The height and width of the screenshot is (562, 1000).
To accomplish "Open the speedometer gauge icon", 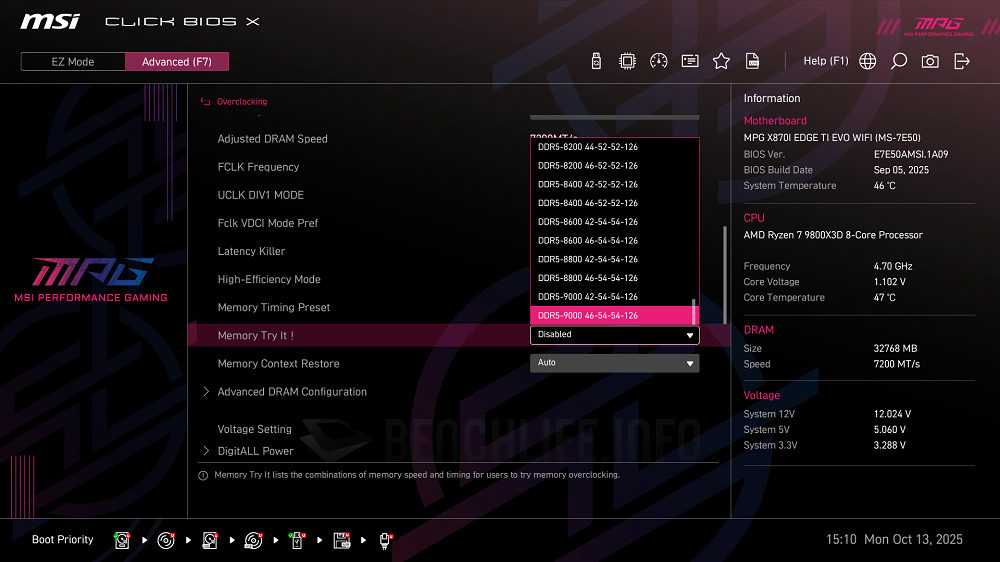I will (x=658, y=61).
